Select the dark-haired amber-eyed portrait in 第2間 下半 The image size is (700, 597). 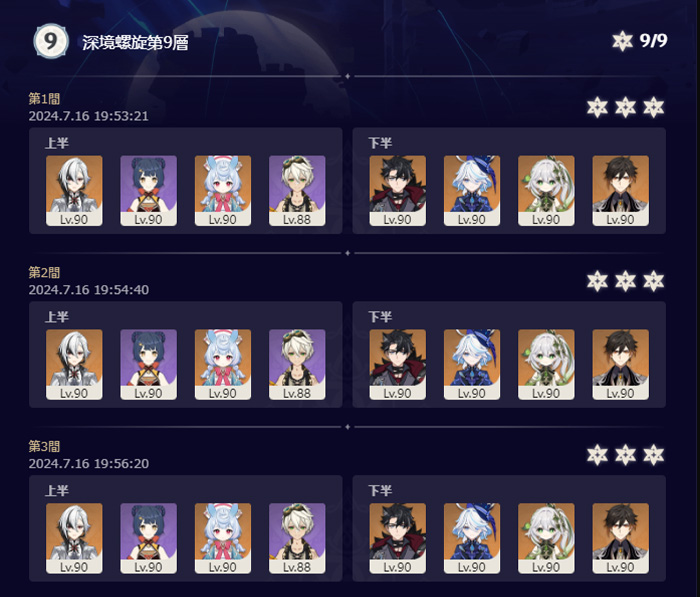point(621,364)
